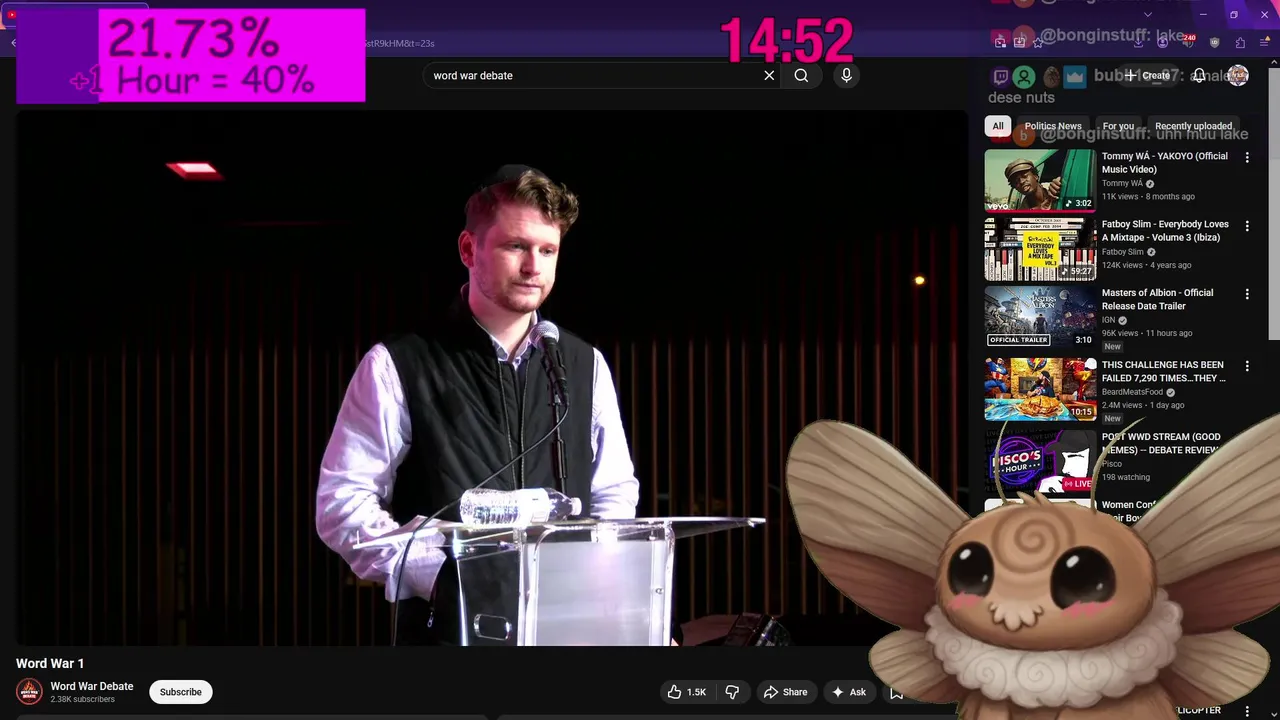Click the BeardMeatsFood channel name
Image resolution: width=1280 pixels, height=720 pixels.
(x=1132, y=392)
